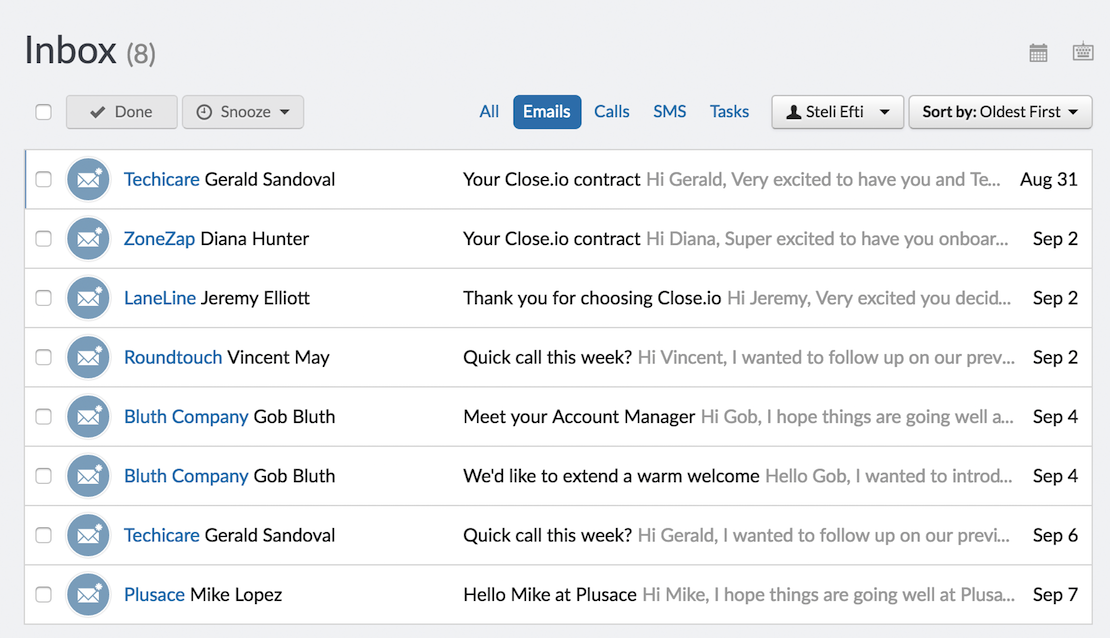Click the Done button
The width and height of the screenshot is (1110, 638).
[122, 112]
